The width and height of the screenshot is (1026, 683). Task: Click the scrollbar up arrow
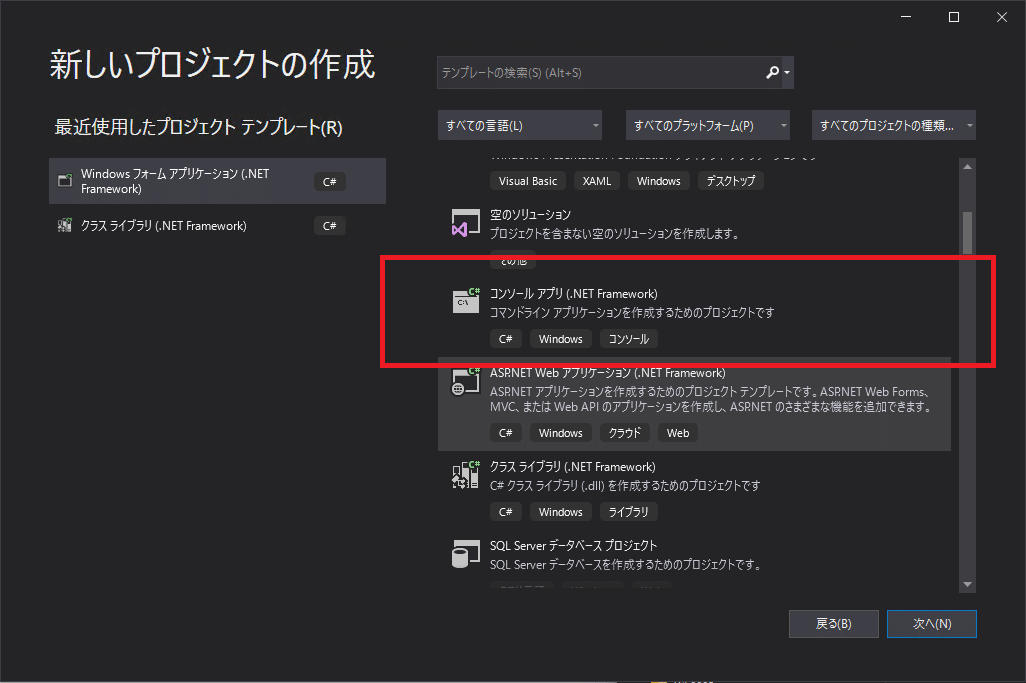tap(967, 167)
